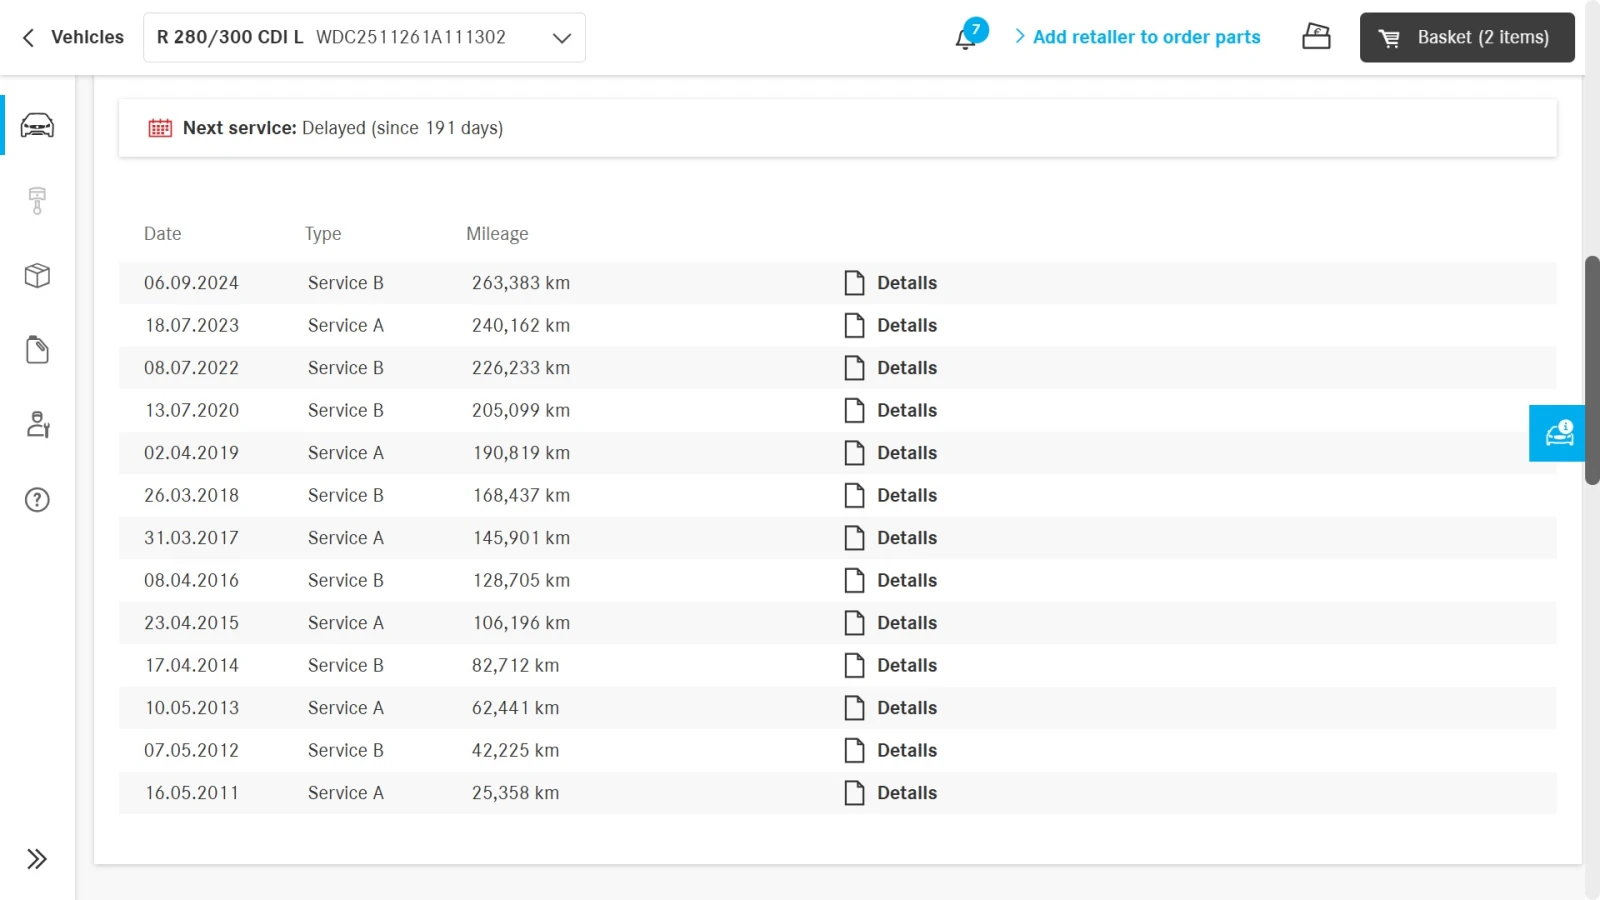Open the notifications bell icon
Screen dimensions: 1600x900
coord(966,38)
